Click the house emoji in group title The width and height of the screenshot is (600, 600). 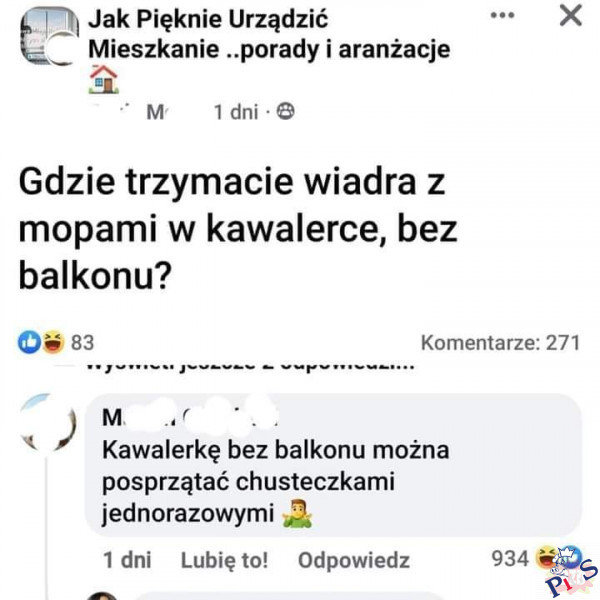[x=103, y=80]
